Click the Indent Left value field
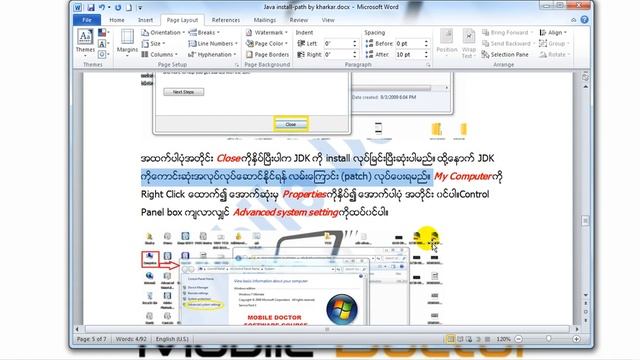Image resolution: width=640 pixels, height=360 pixels. tap(338, 43)
